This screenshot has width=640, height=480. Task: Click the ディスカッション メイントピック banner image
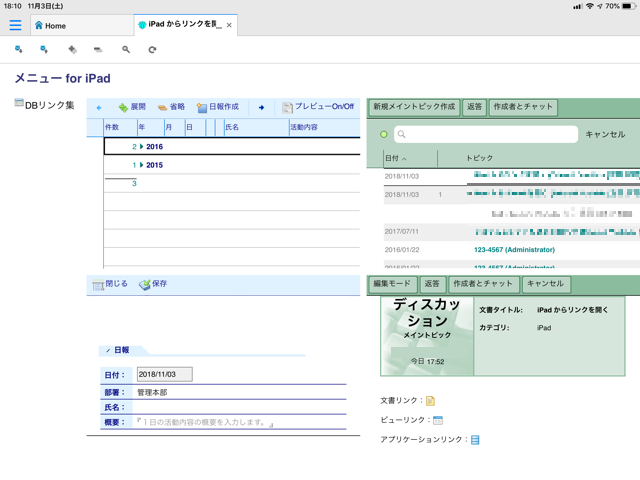[x=427, y=336]
